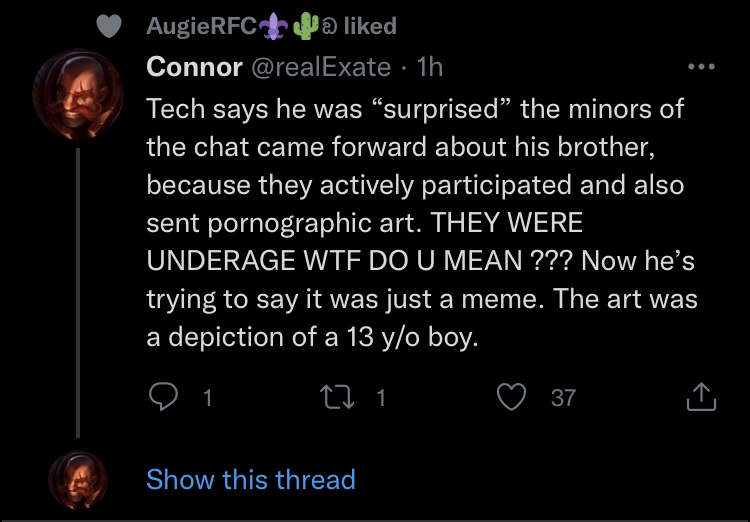Click the reply count of 1
Image resolution: width=750 pixels, height=522 pixels.
click(207, 398)
